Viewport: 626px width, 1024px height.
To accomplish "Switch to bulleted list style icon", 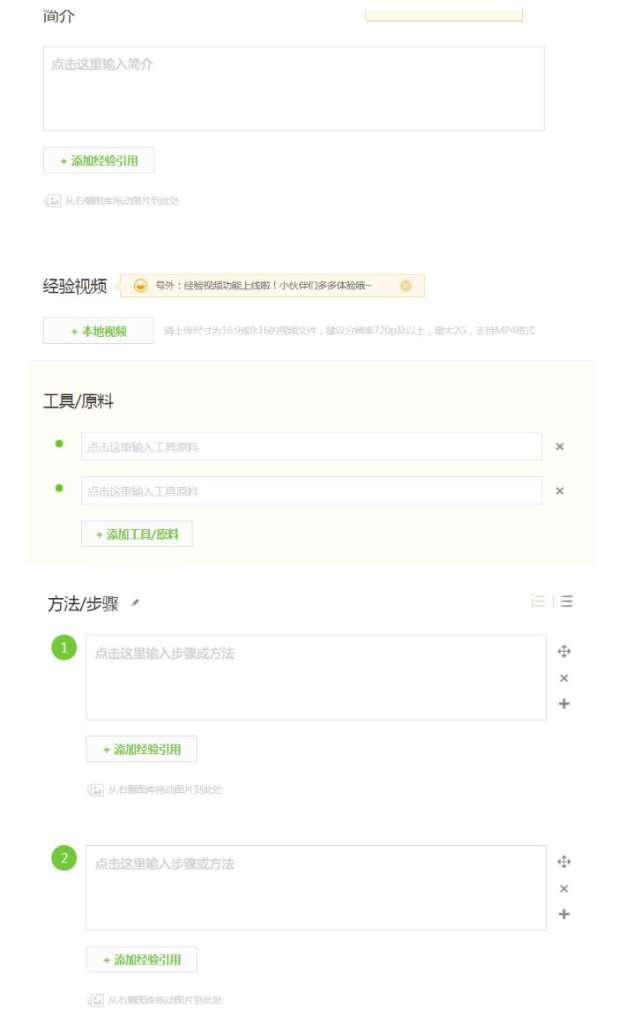I will pos(567,601).
